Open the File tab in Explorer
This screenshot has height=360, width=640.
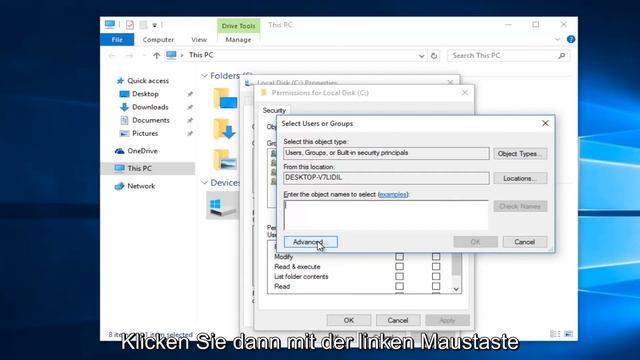[x=117, y=40]
